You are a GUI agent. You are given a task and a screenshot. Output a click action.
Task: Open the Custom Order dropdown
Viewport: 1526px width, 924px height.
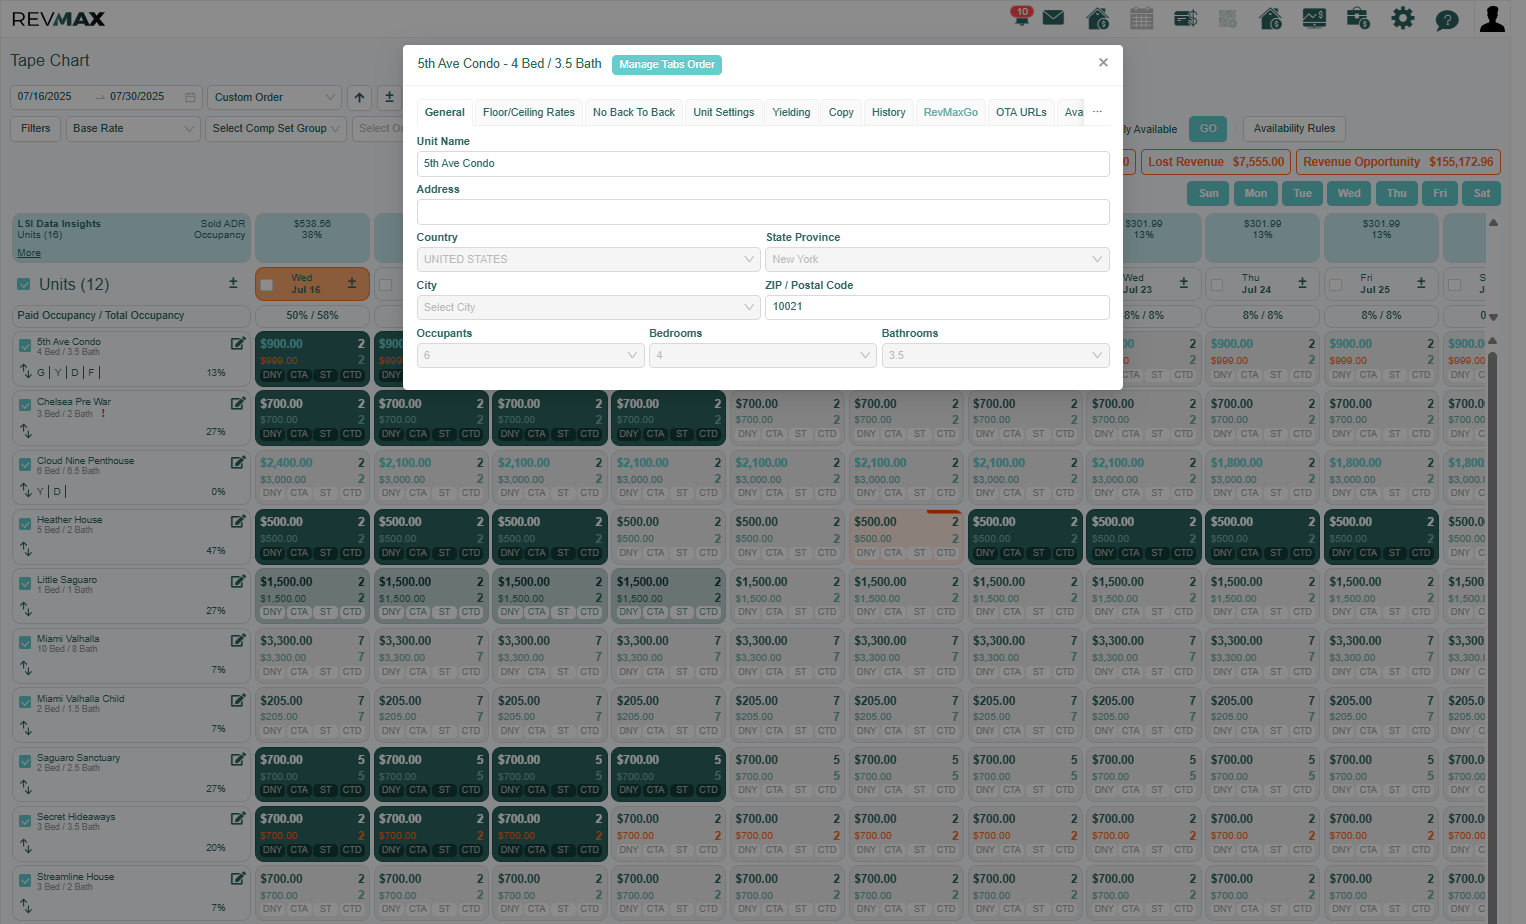274,97
